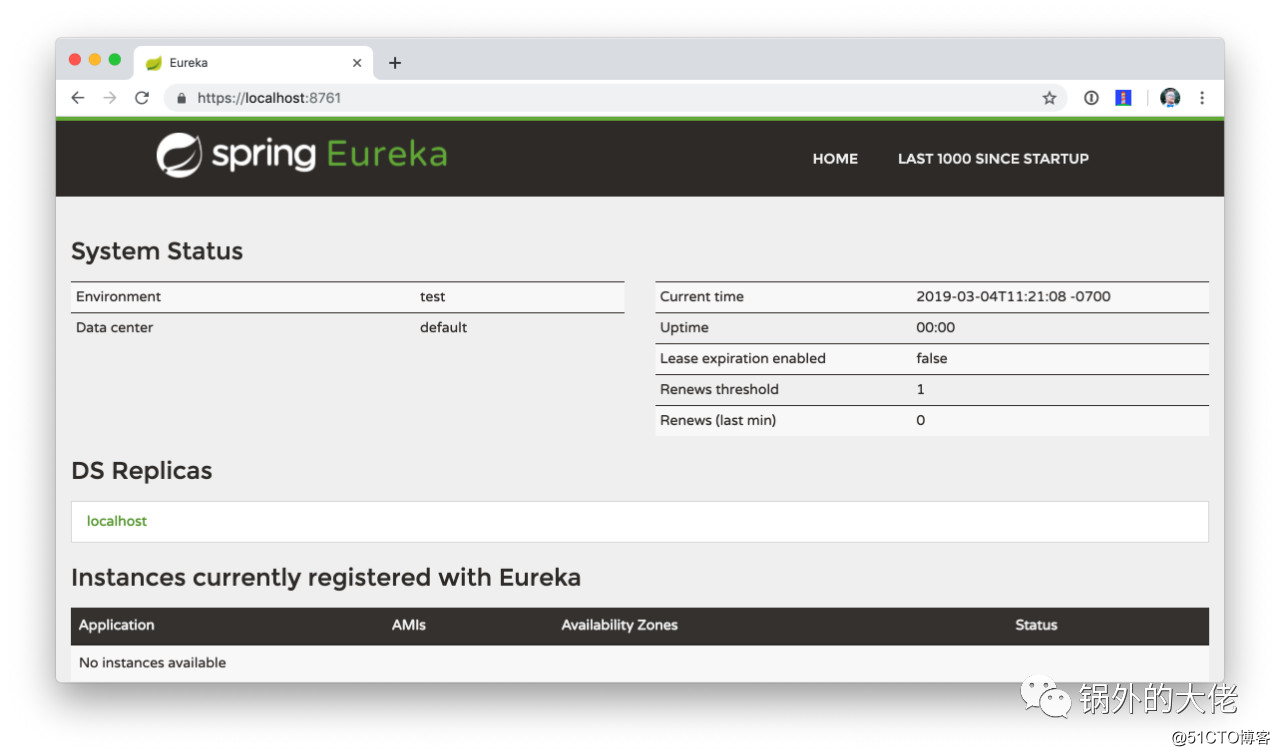Open the blue square extension icon
This screenshot has width=1280, height=756.
pyautogui.click(x=1123, y=98)
